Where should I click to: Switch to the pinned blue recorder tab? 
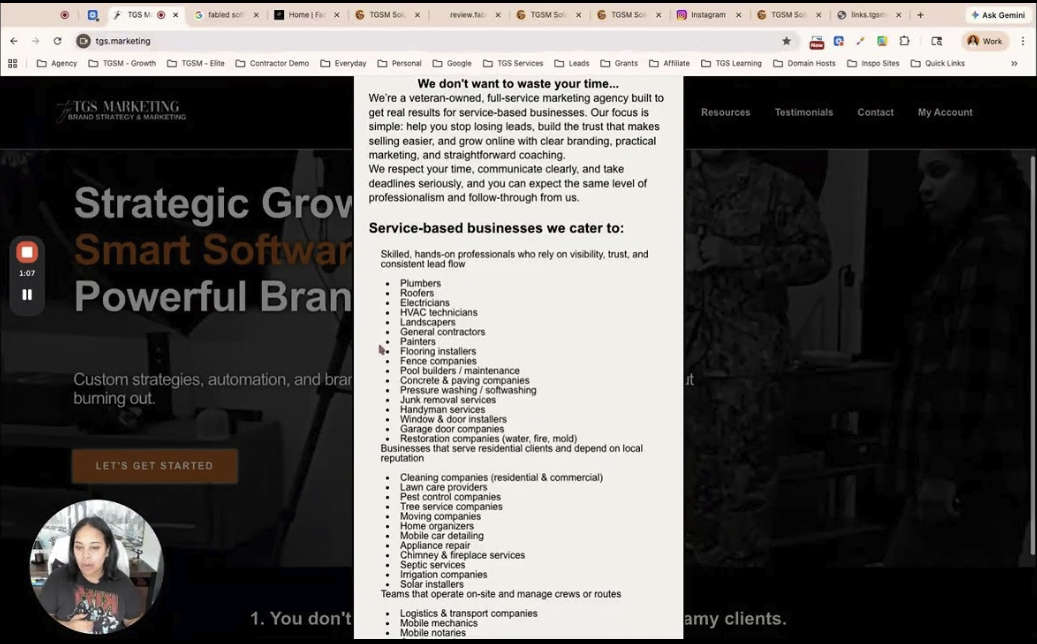93,15
